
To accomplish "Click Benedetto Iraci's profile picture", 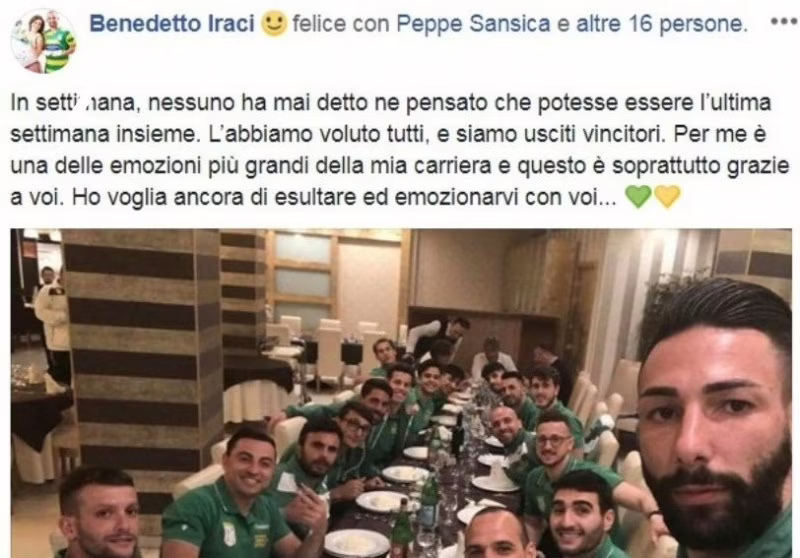I will [44, 41].
